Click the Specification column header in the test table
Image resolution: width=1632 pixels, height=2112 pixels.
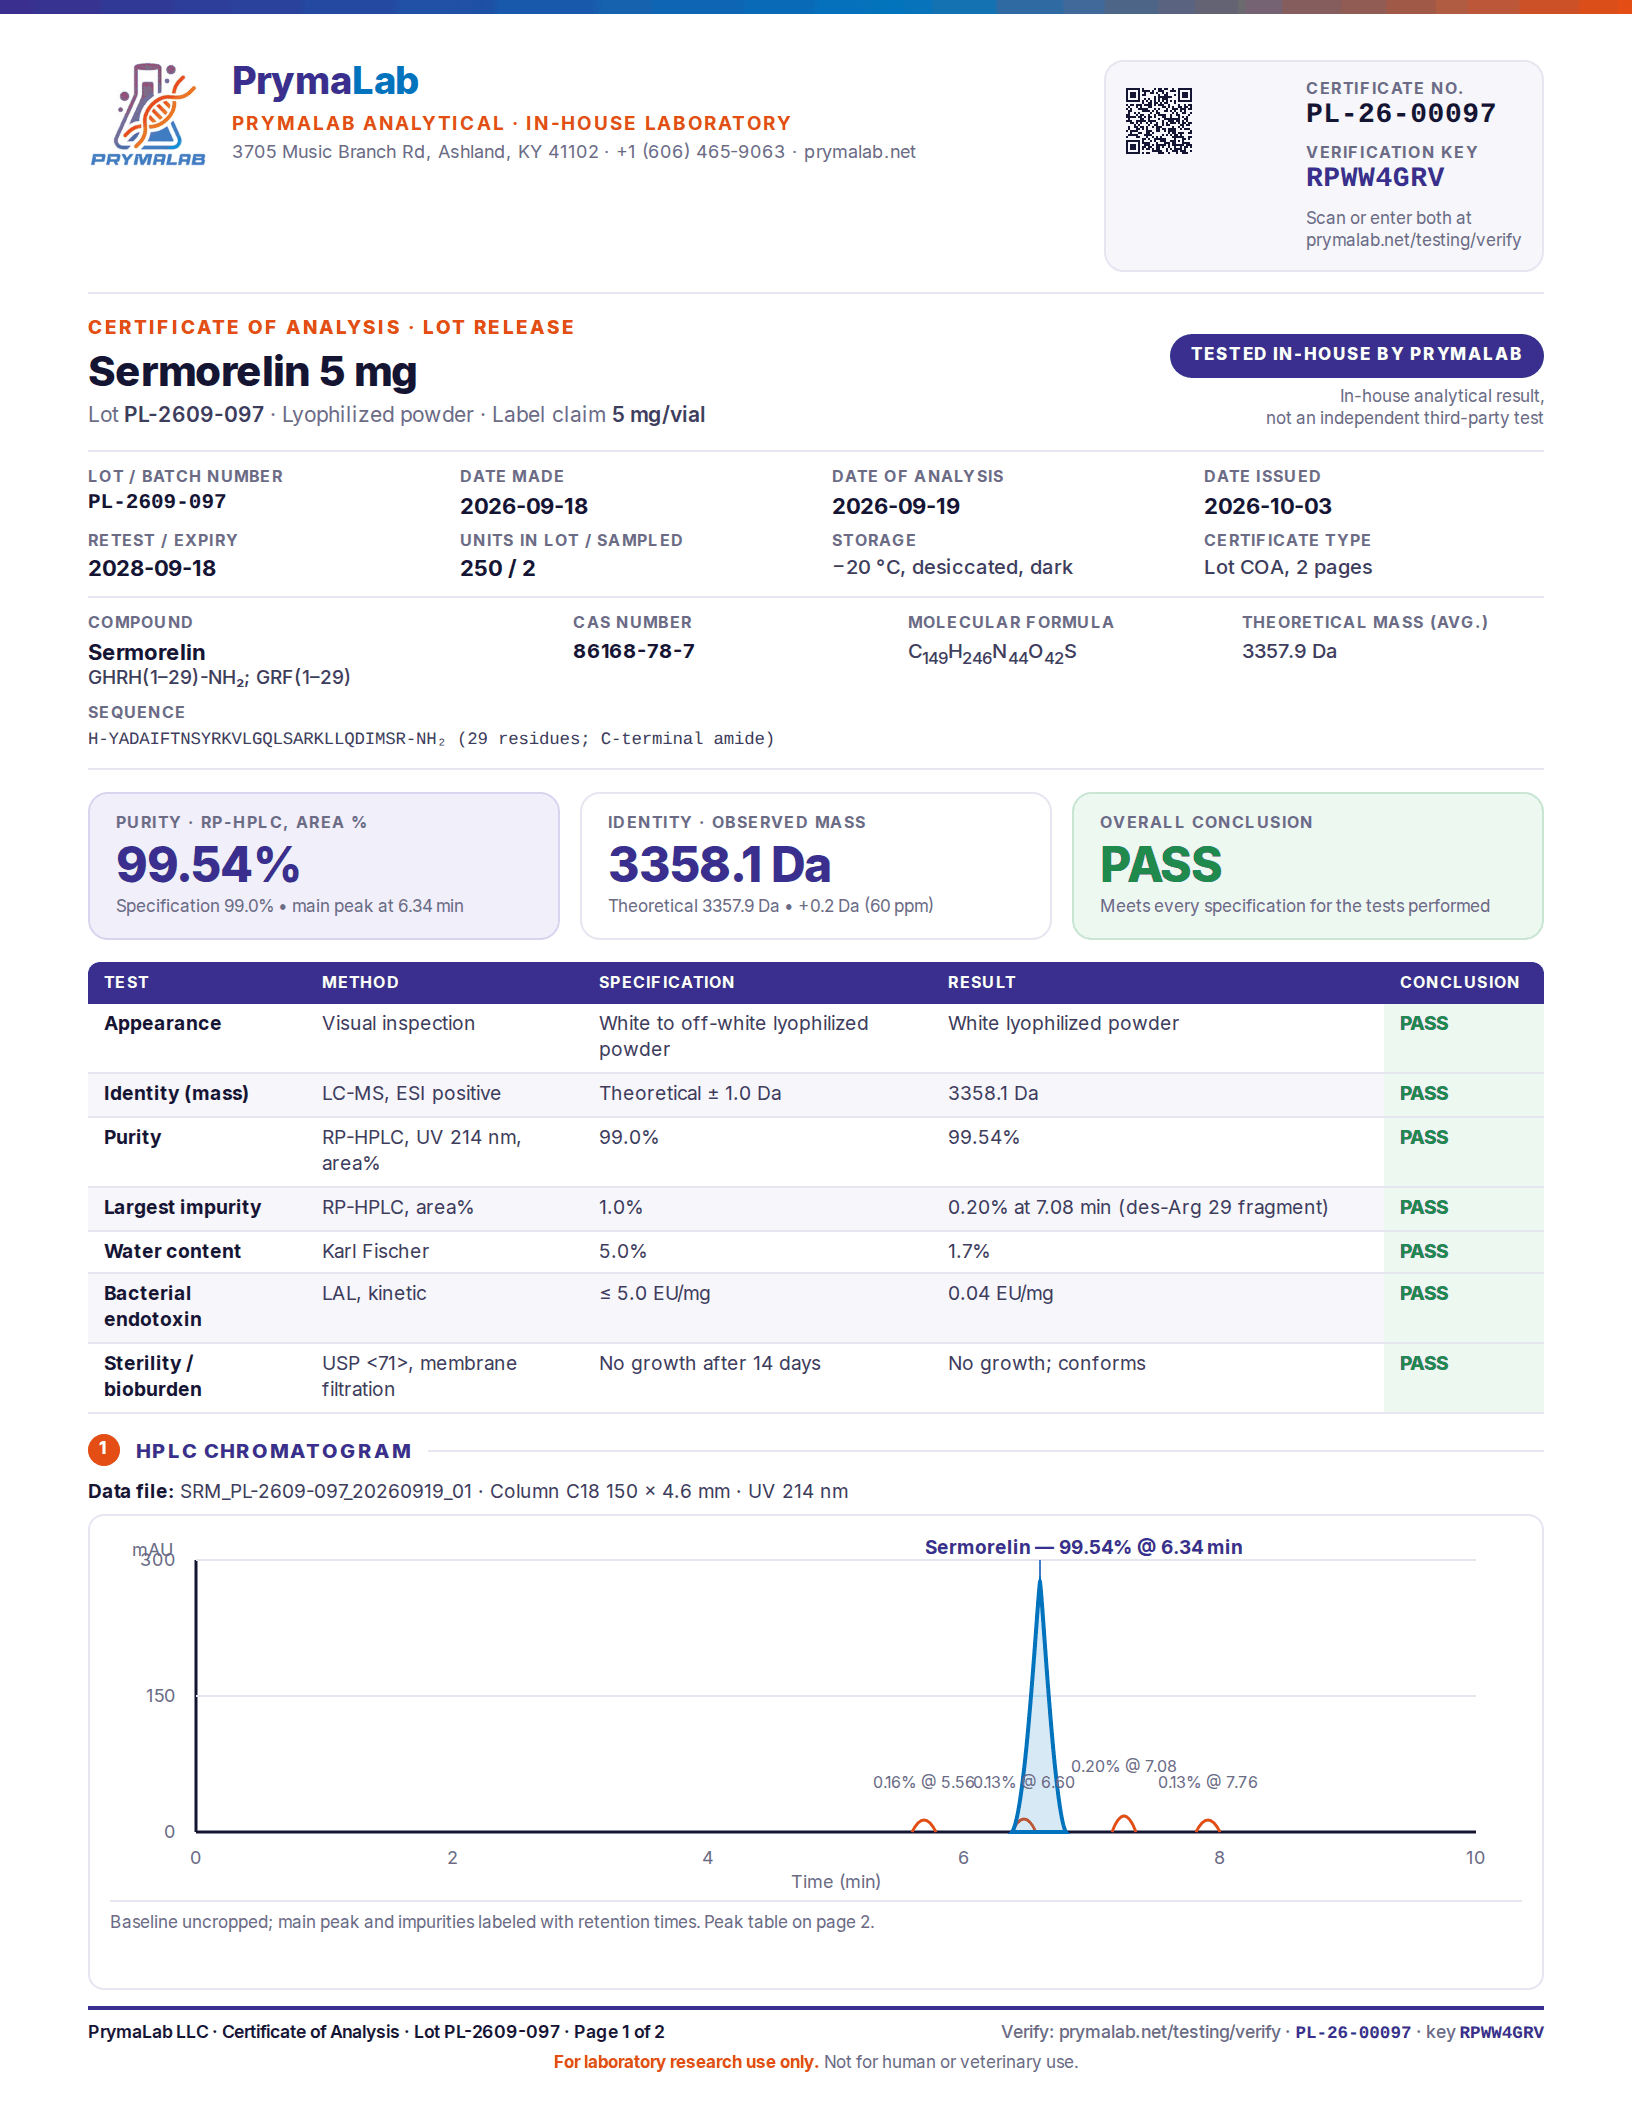coord(667,982)
